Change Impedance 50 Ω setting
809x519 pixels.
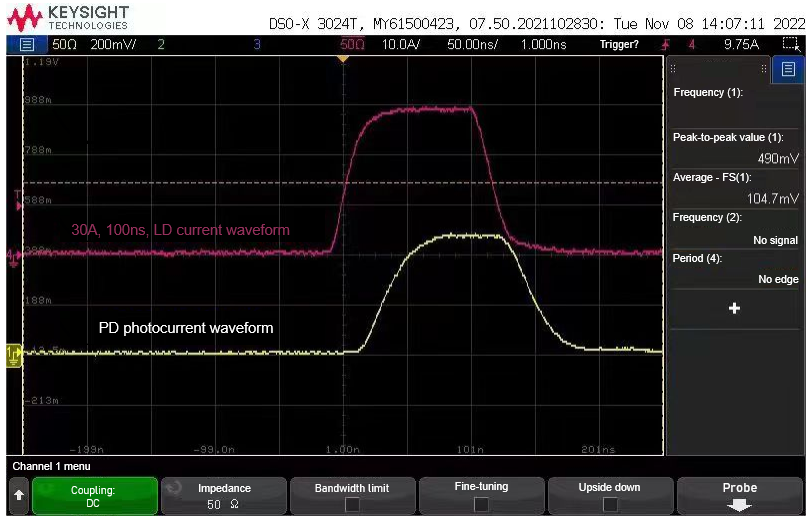tap(223, 496)
